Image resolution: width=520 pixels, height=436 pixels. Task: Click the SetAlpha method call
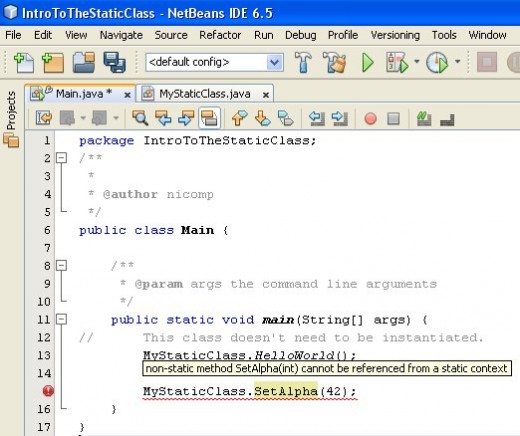pos(286,391)
